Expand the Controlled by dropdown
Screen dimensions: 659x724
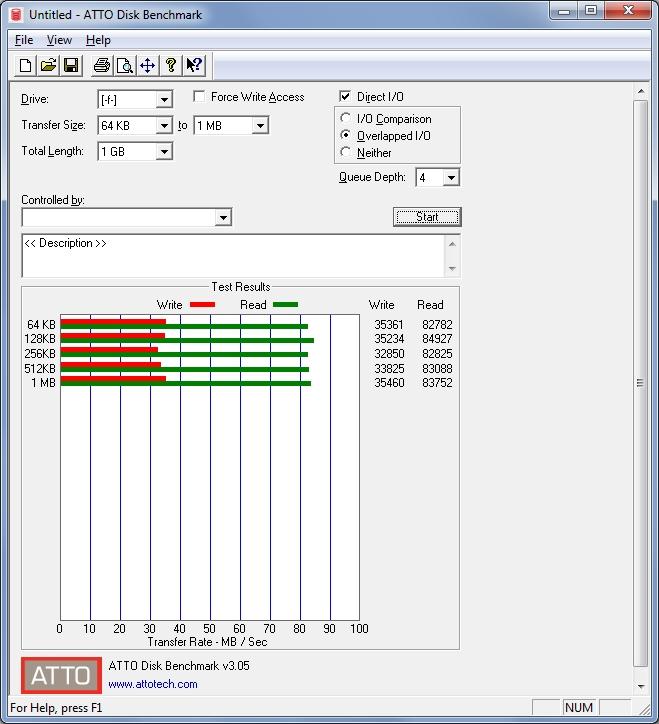[223, 217]
